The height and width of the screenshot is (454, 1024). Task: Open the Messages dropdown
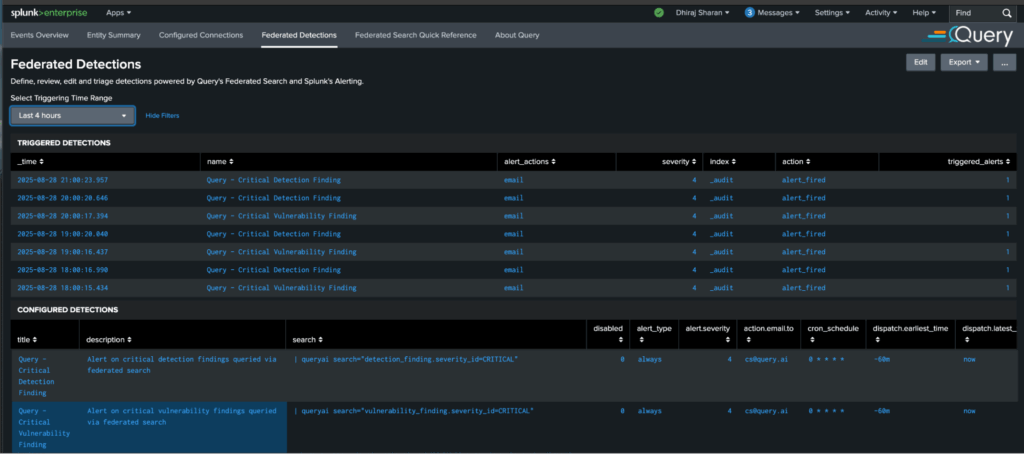tap(778, 12)
